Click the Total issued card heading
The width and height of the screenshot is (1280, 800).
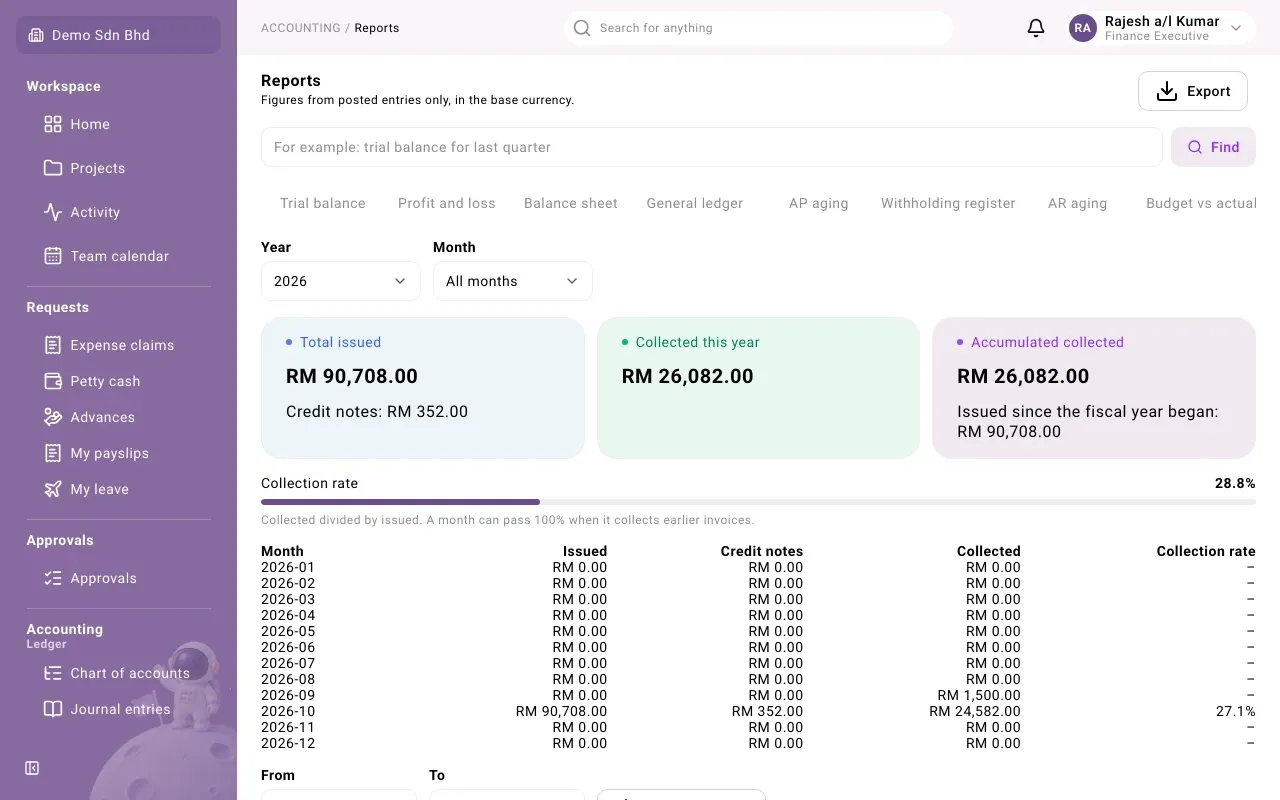click(340, 342)
